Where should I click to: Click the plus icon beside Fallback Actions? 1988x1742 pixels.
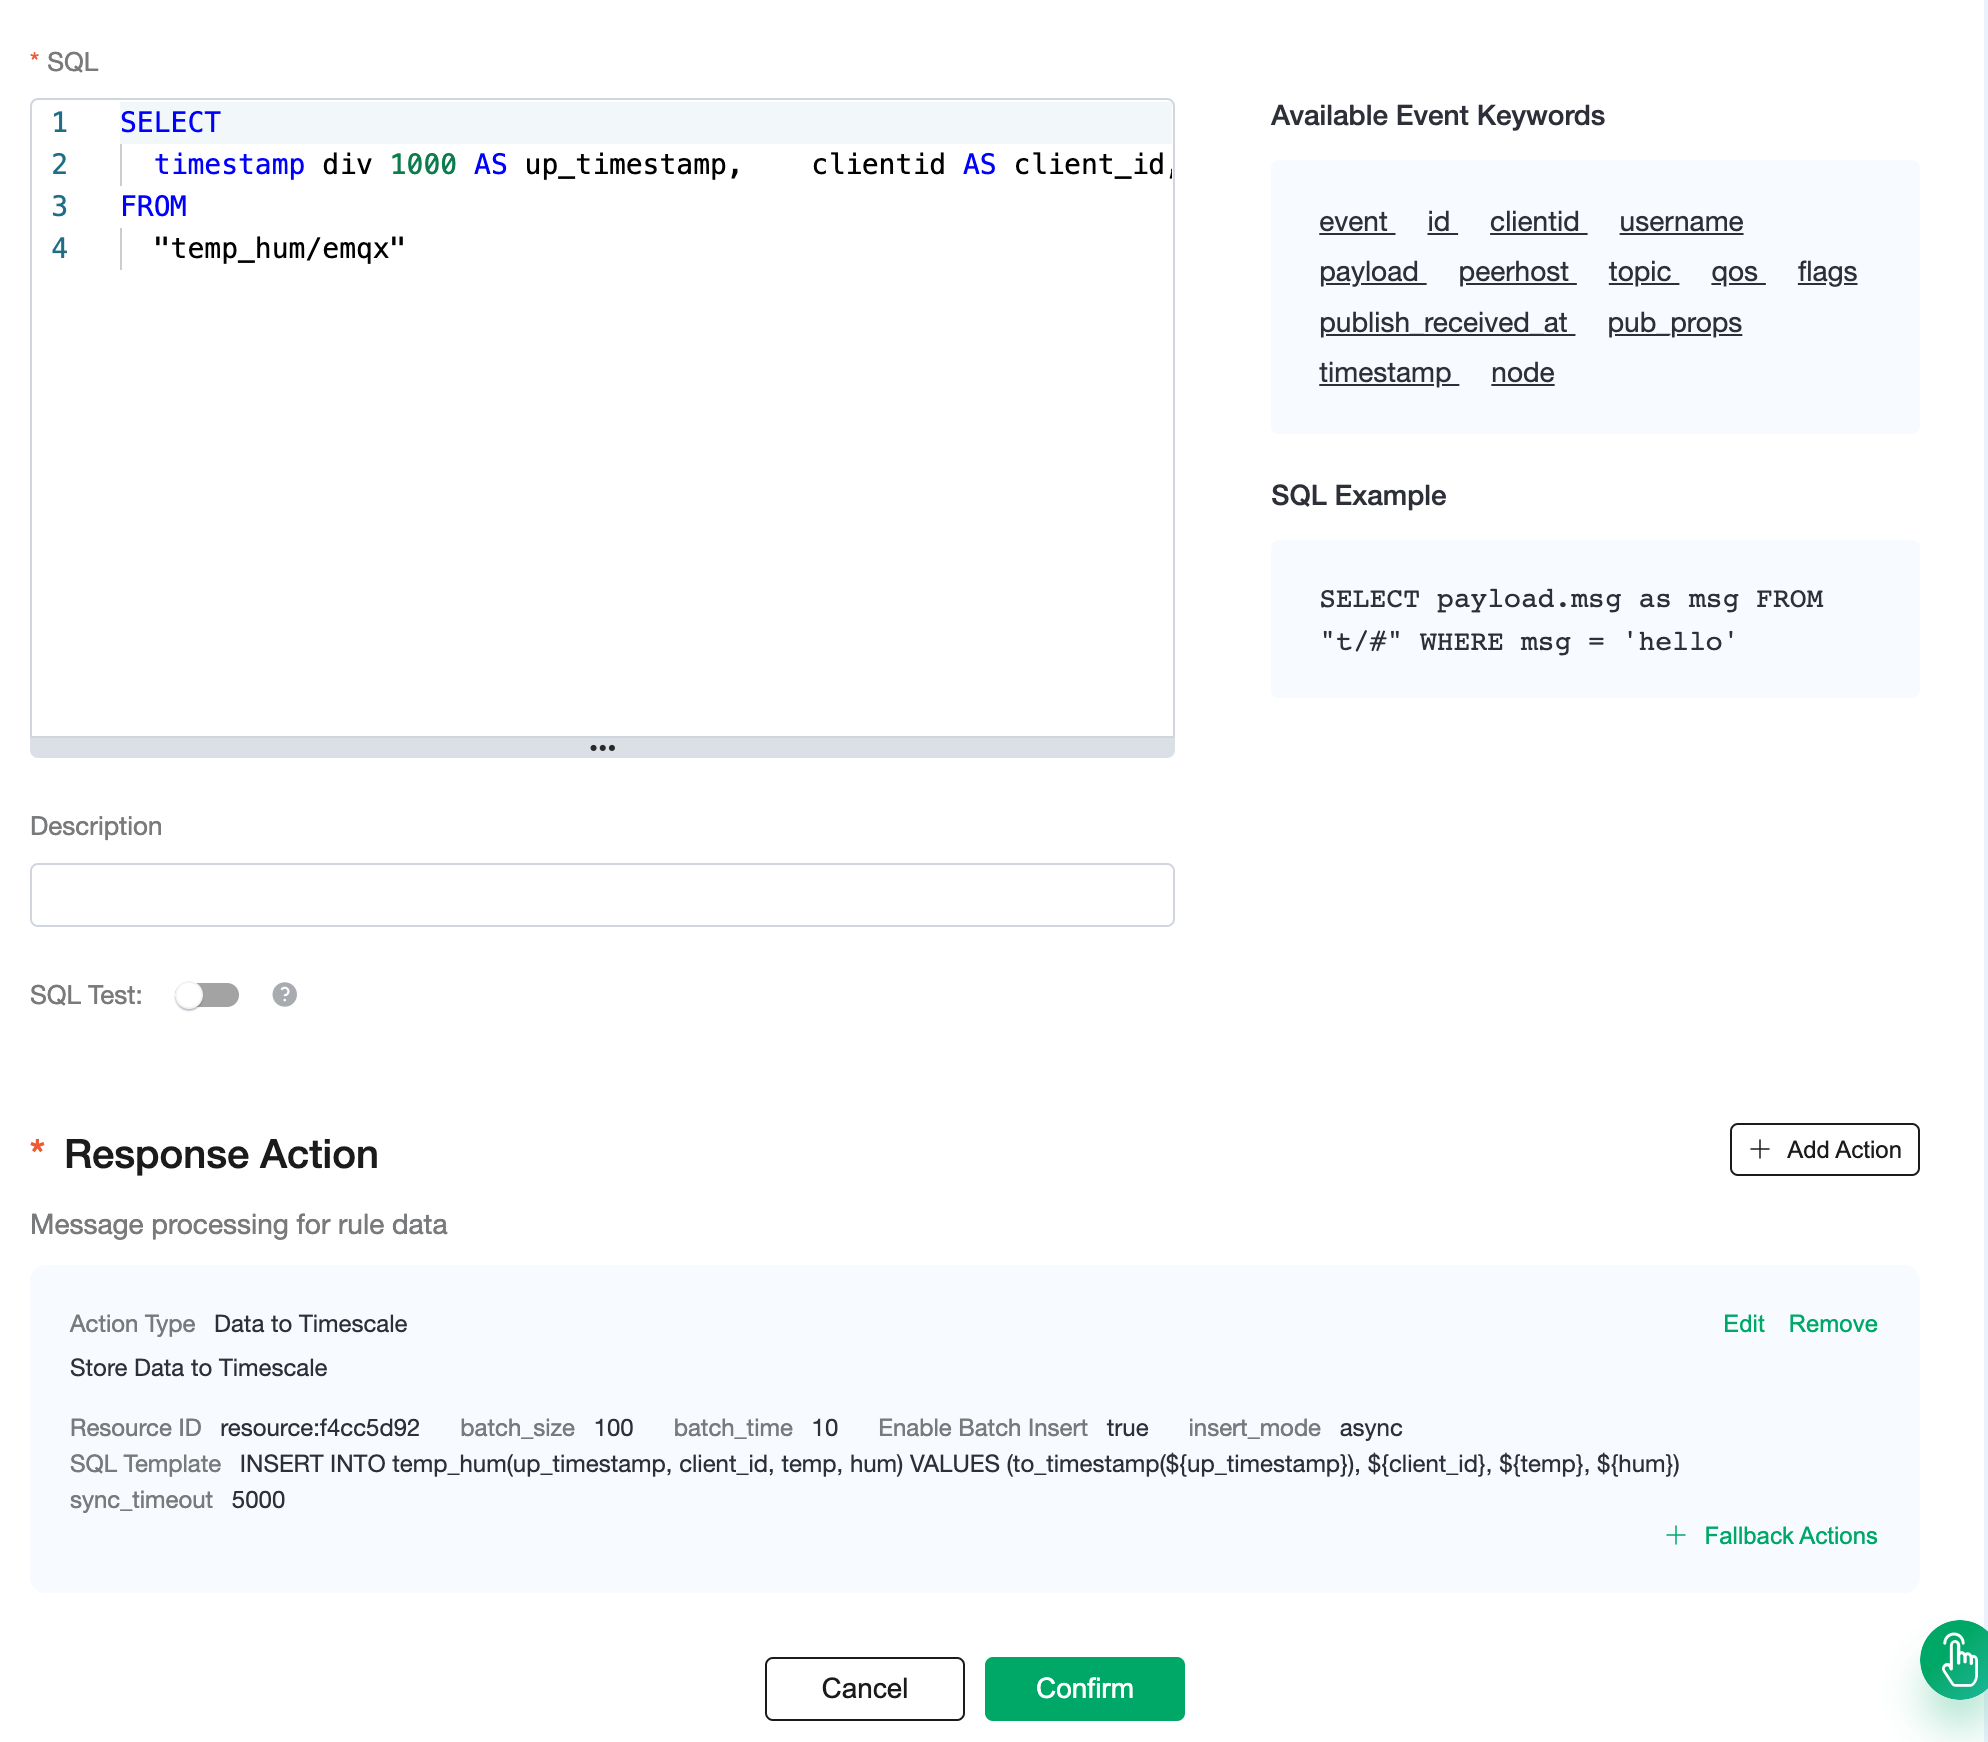click(1676, 1535)
